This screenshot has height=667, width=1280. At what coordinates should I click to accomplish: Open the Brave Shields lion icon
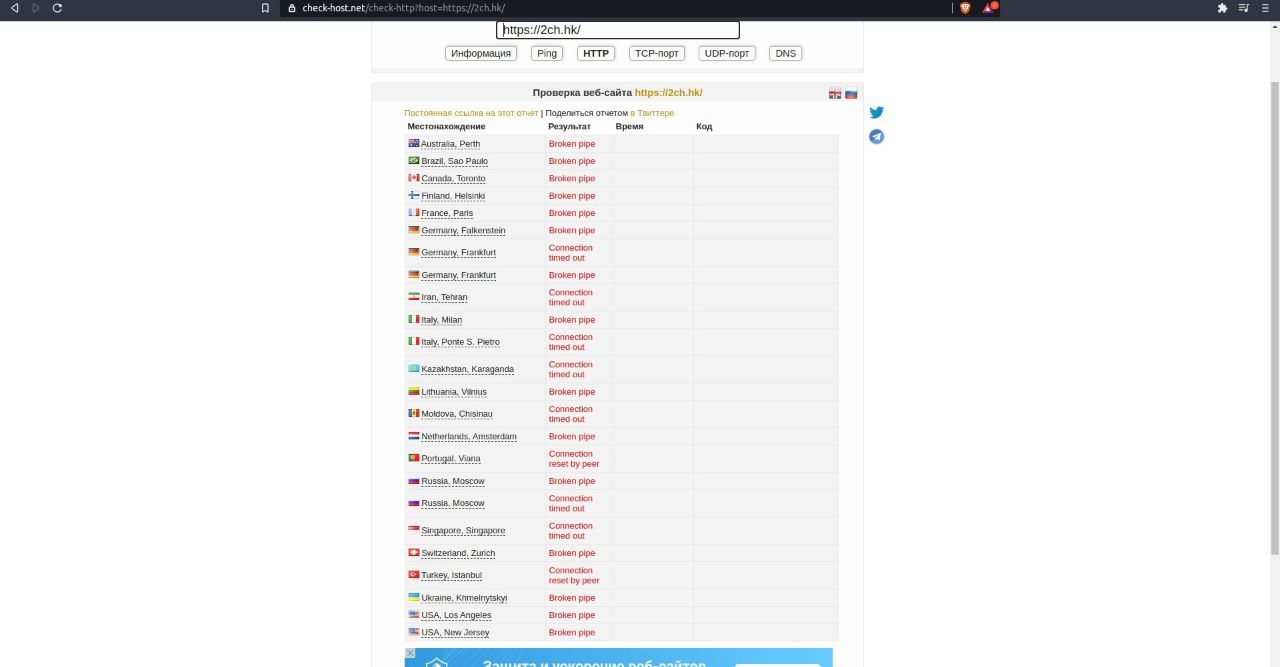[965, 7]
